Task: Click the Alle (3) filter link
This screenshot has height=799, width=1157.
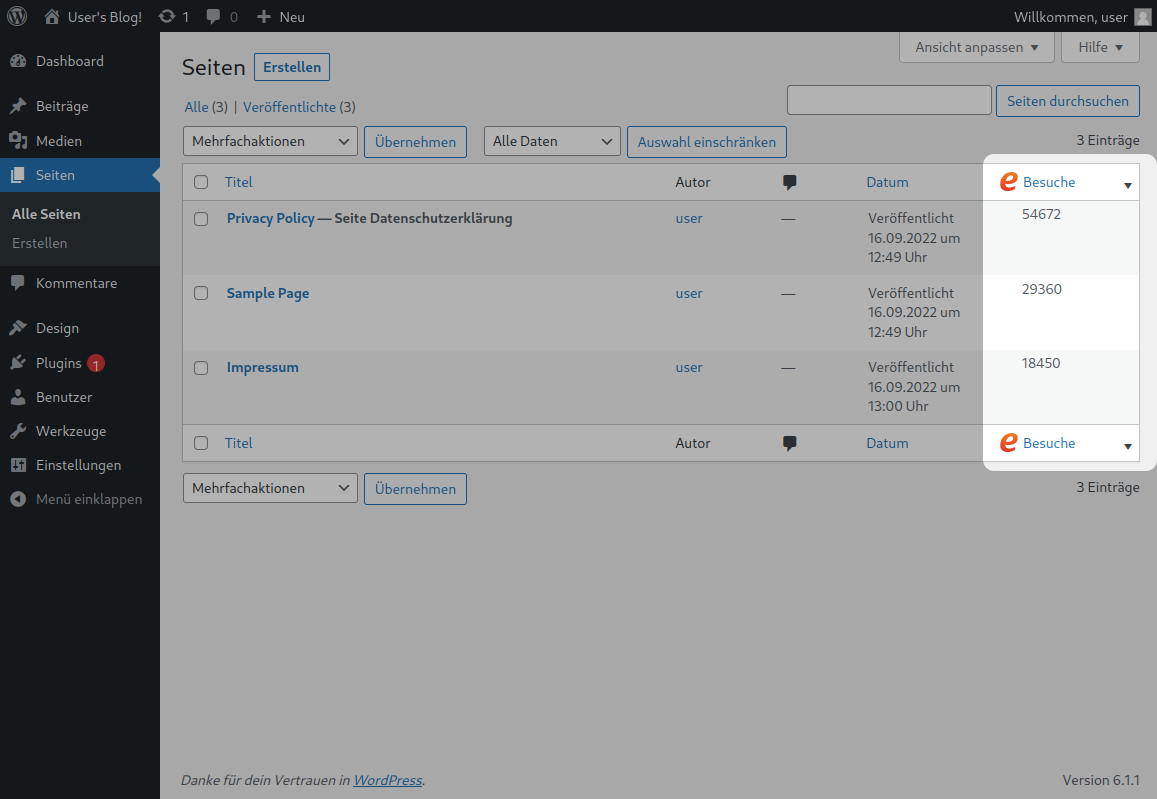Action: [206, 107]
